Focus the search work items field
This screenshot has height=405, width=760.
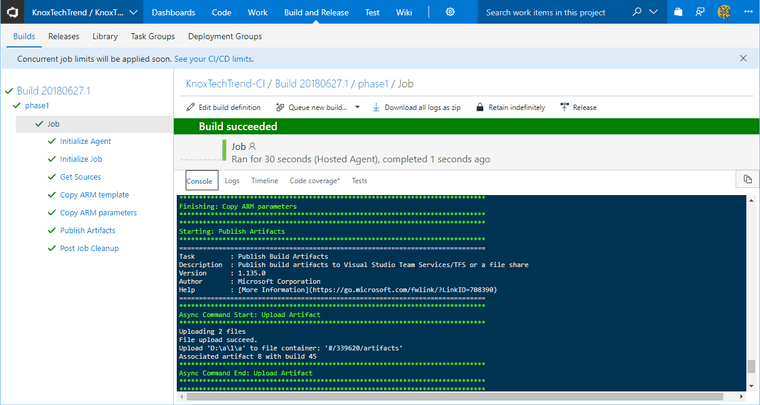click(555, 13)
